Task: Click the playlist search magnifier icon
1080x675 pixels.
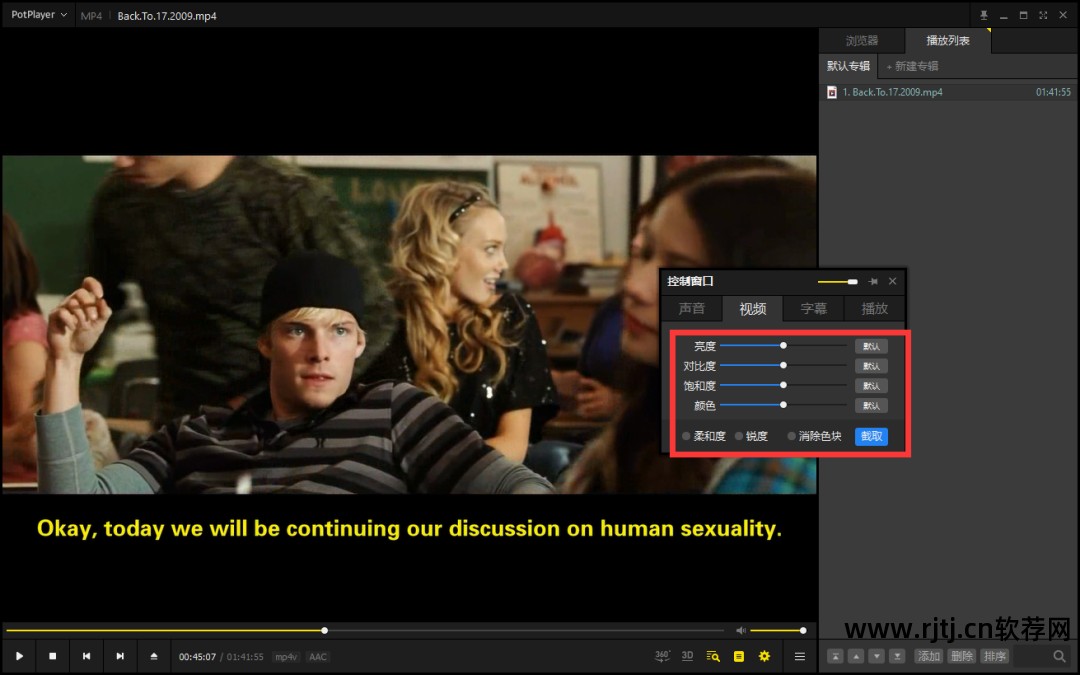Action: click(x=1059, y=656)
